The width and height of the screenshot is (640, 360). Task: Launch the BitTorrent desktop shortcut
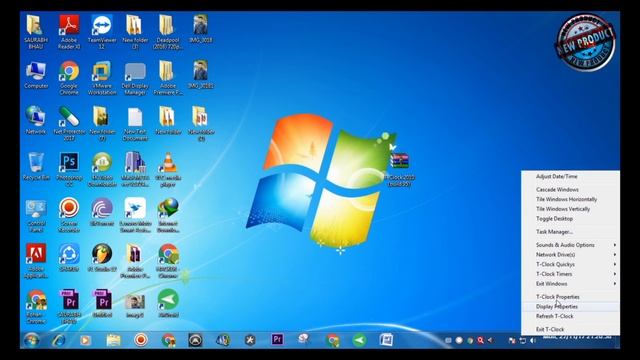click(x=102, y=212)
